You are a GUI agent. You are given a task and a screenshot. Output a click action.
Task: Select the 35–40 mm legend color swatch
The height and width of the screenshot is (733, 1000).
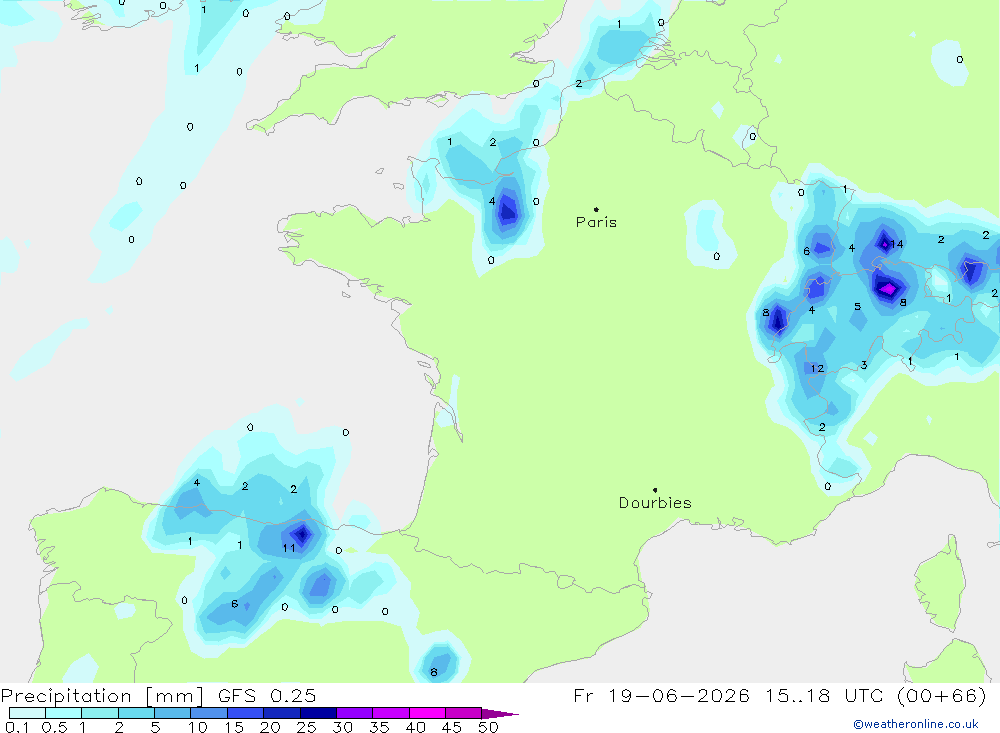[391, 713]
